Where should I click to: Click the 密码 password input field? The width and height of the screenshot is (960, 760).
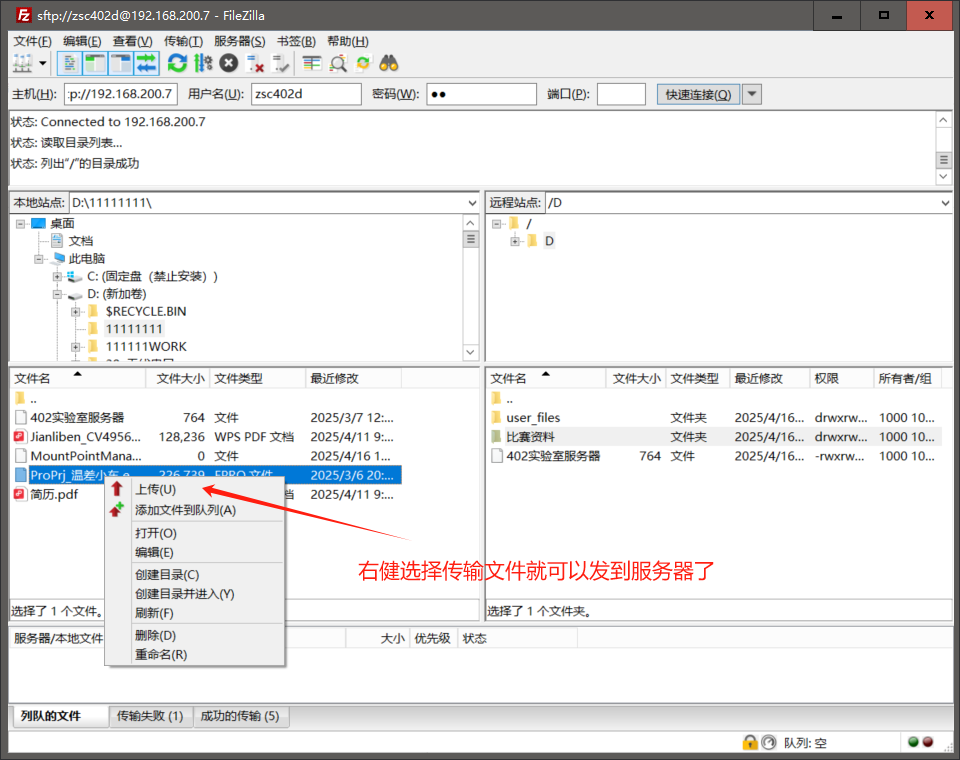(481, 94)
